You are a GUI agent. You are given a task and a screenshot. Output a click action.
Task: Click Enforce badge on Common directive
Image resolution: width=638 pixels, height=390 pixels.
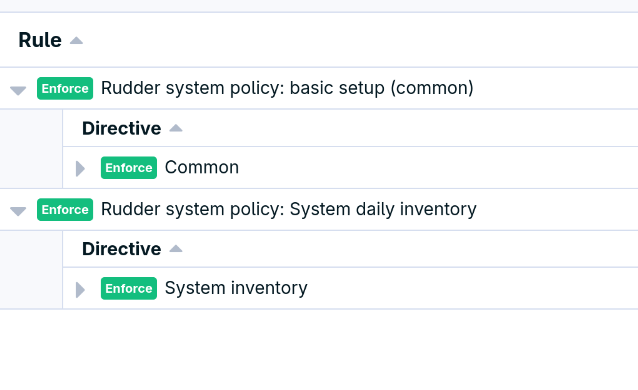point(129,167)
